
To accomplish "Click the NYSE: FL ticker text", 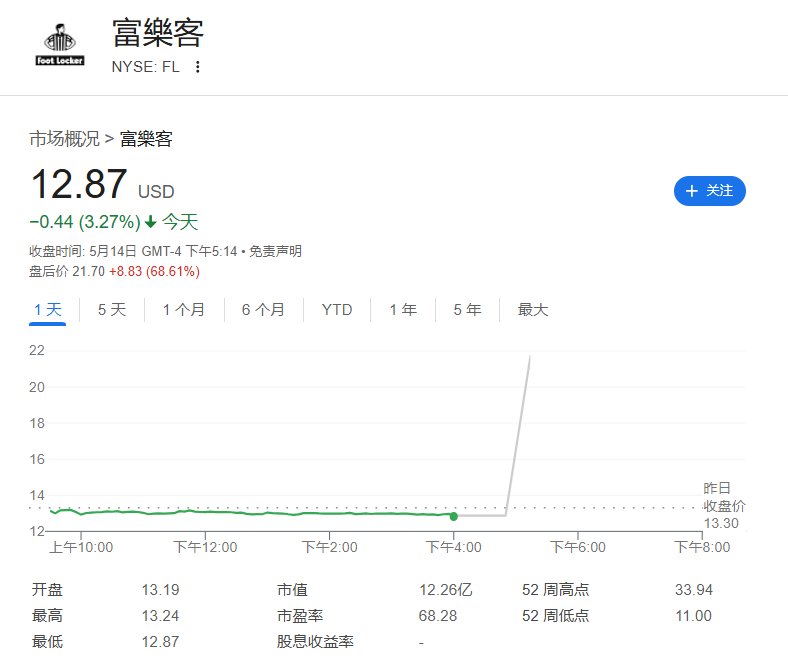I will click(x=145, y=67).
